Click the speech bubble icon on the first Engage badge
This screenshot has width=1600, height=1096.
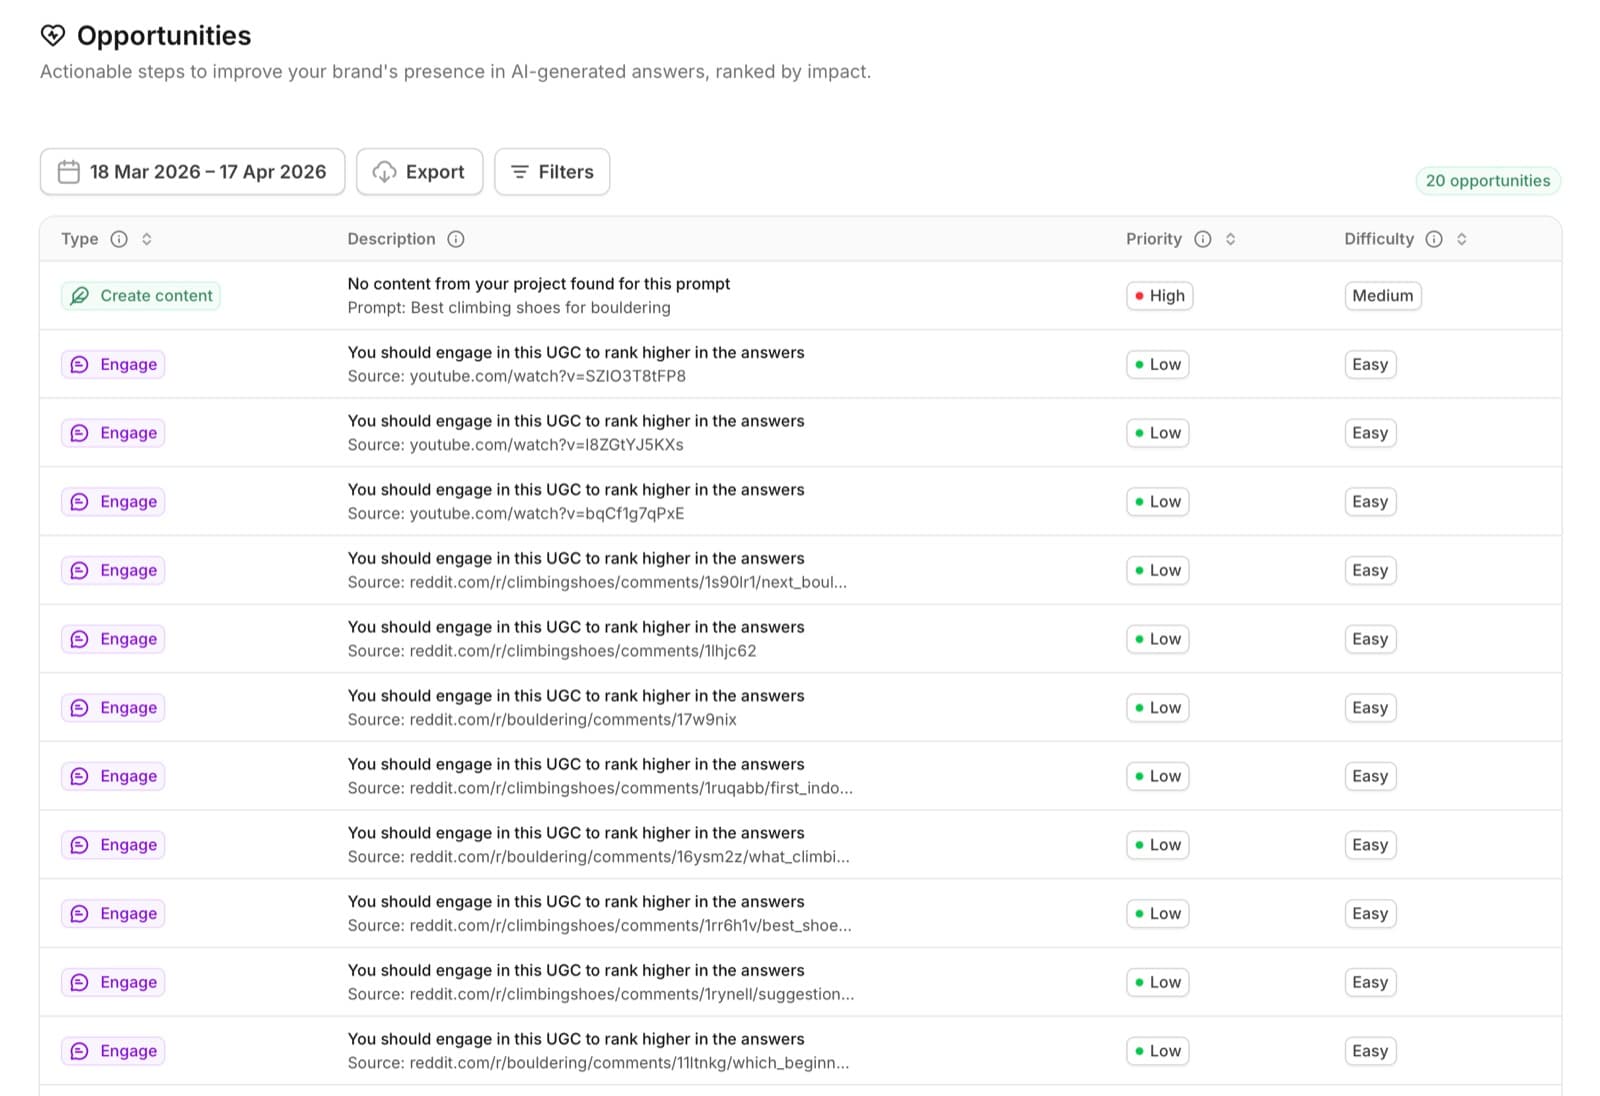(79, 364)
